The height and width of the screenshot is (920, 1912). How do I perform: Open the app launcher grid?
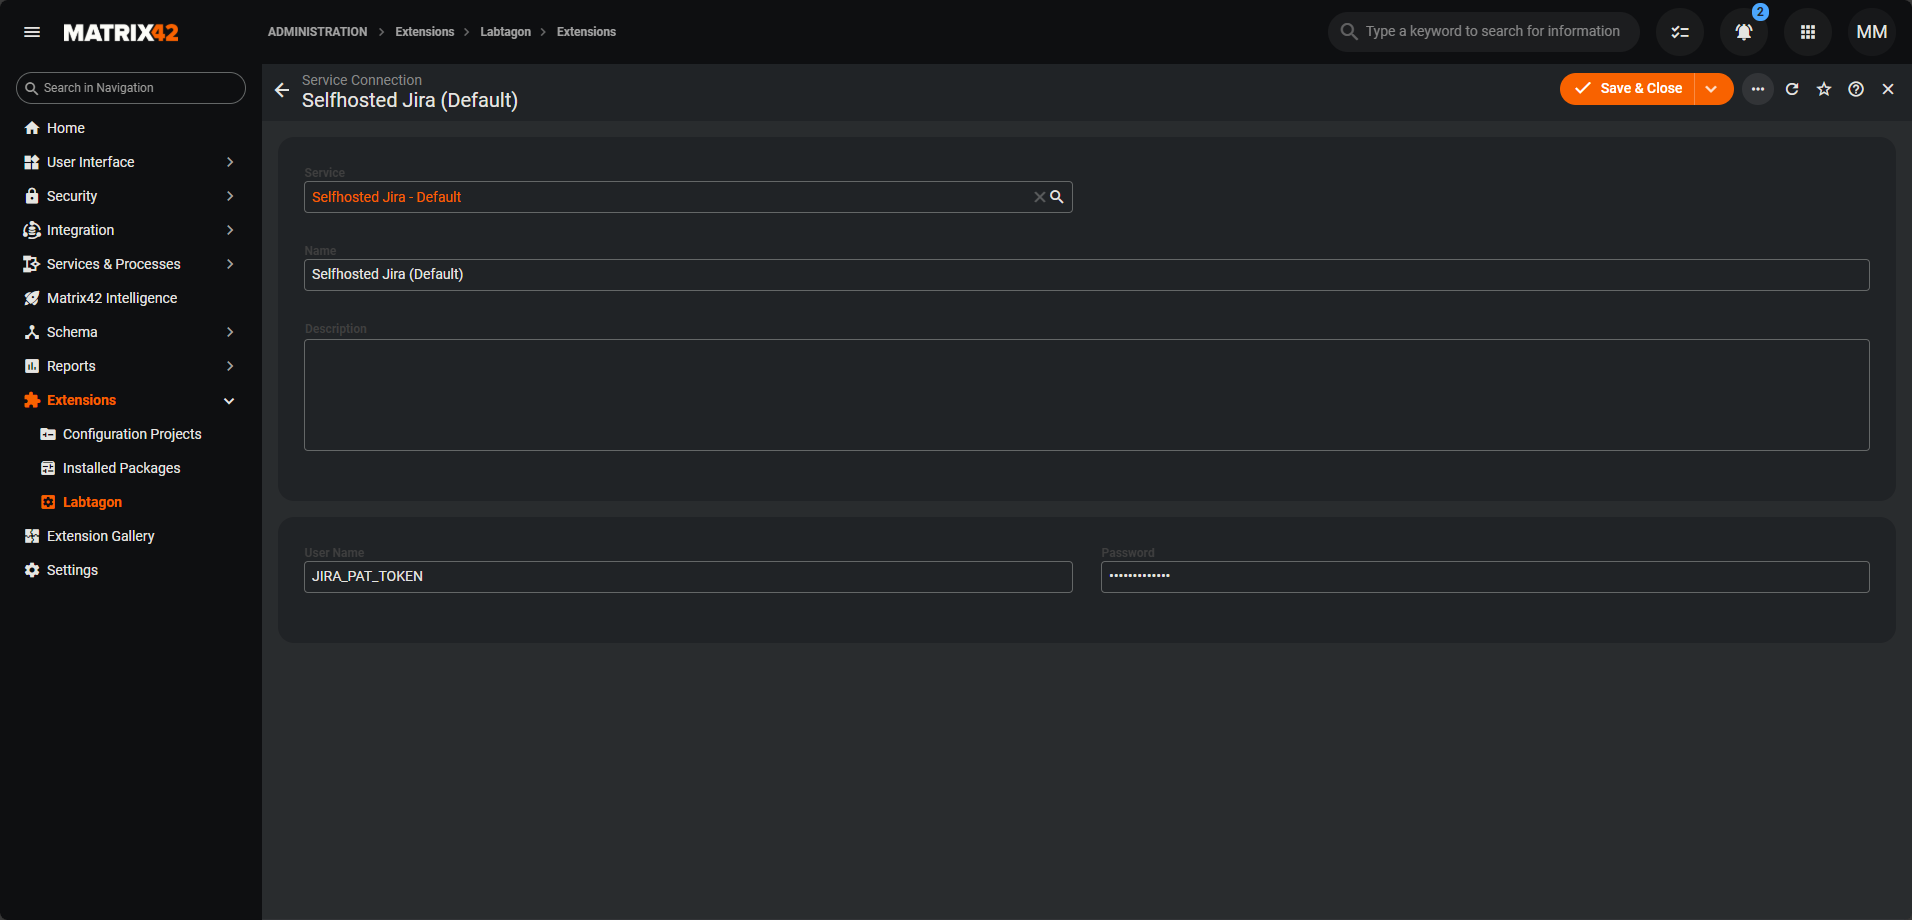coord(1807,32)
